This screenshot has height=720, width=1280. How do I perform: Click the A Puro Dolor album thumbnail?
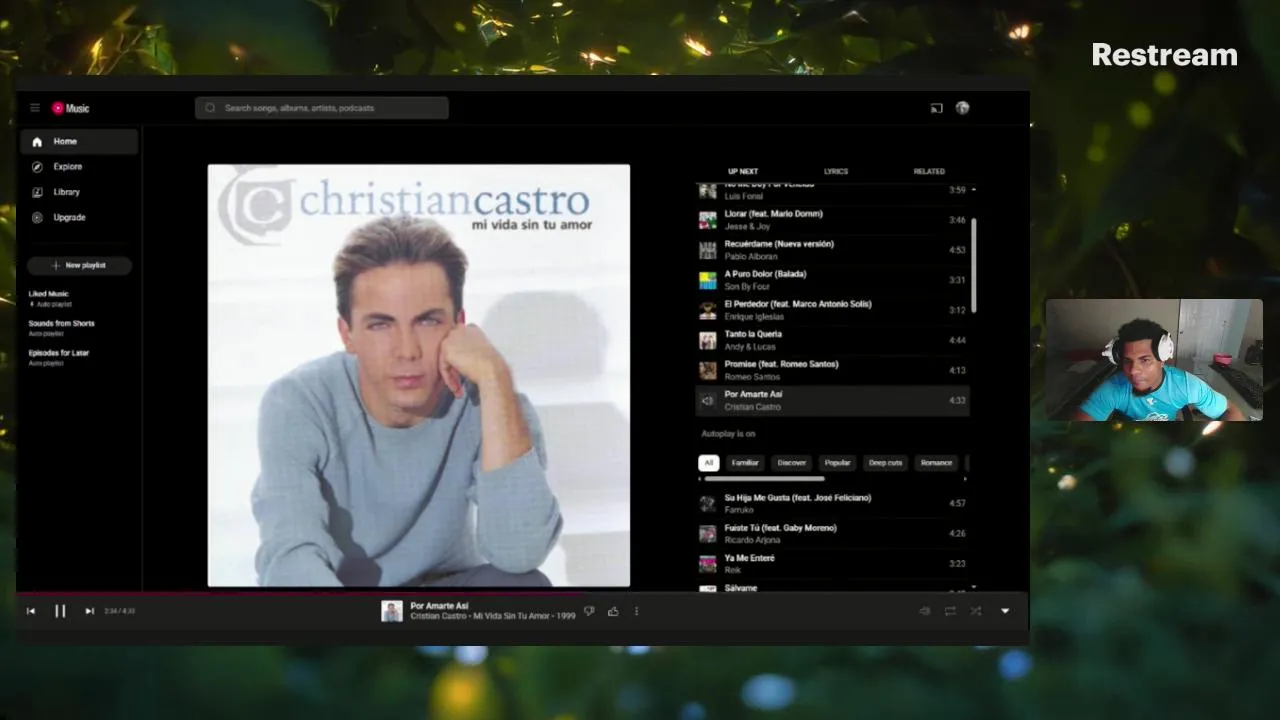click(708, 280)
